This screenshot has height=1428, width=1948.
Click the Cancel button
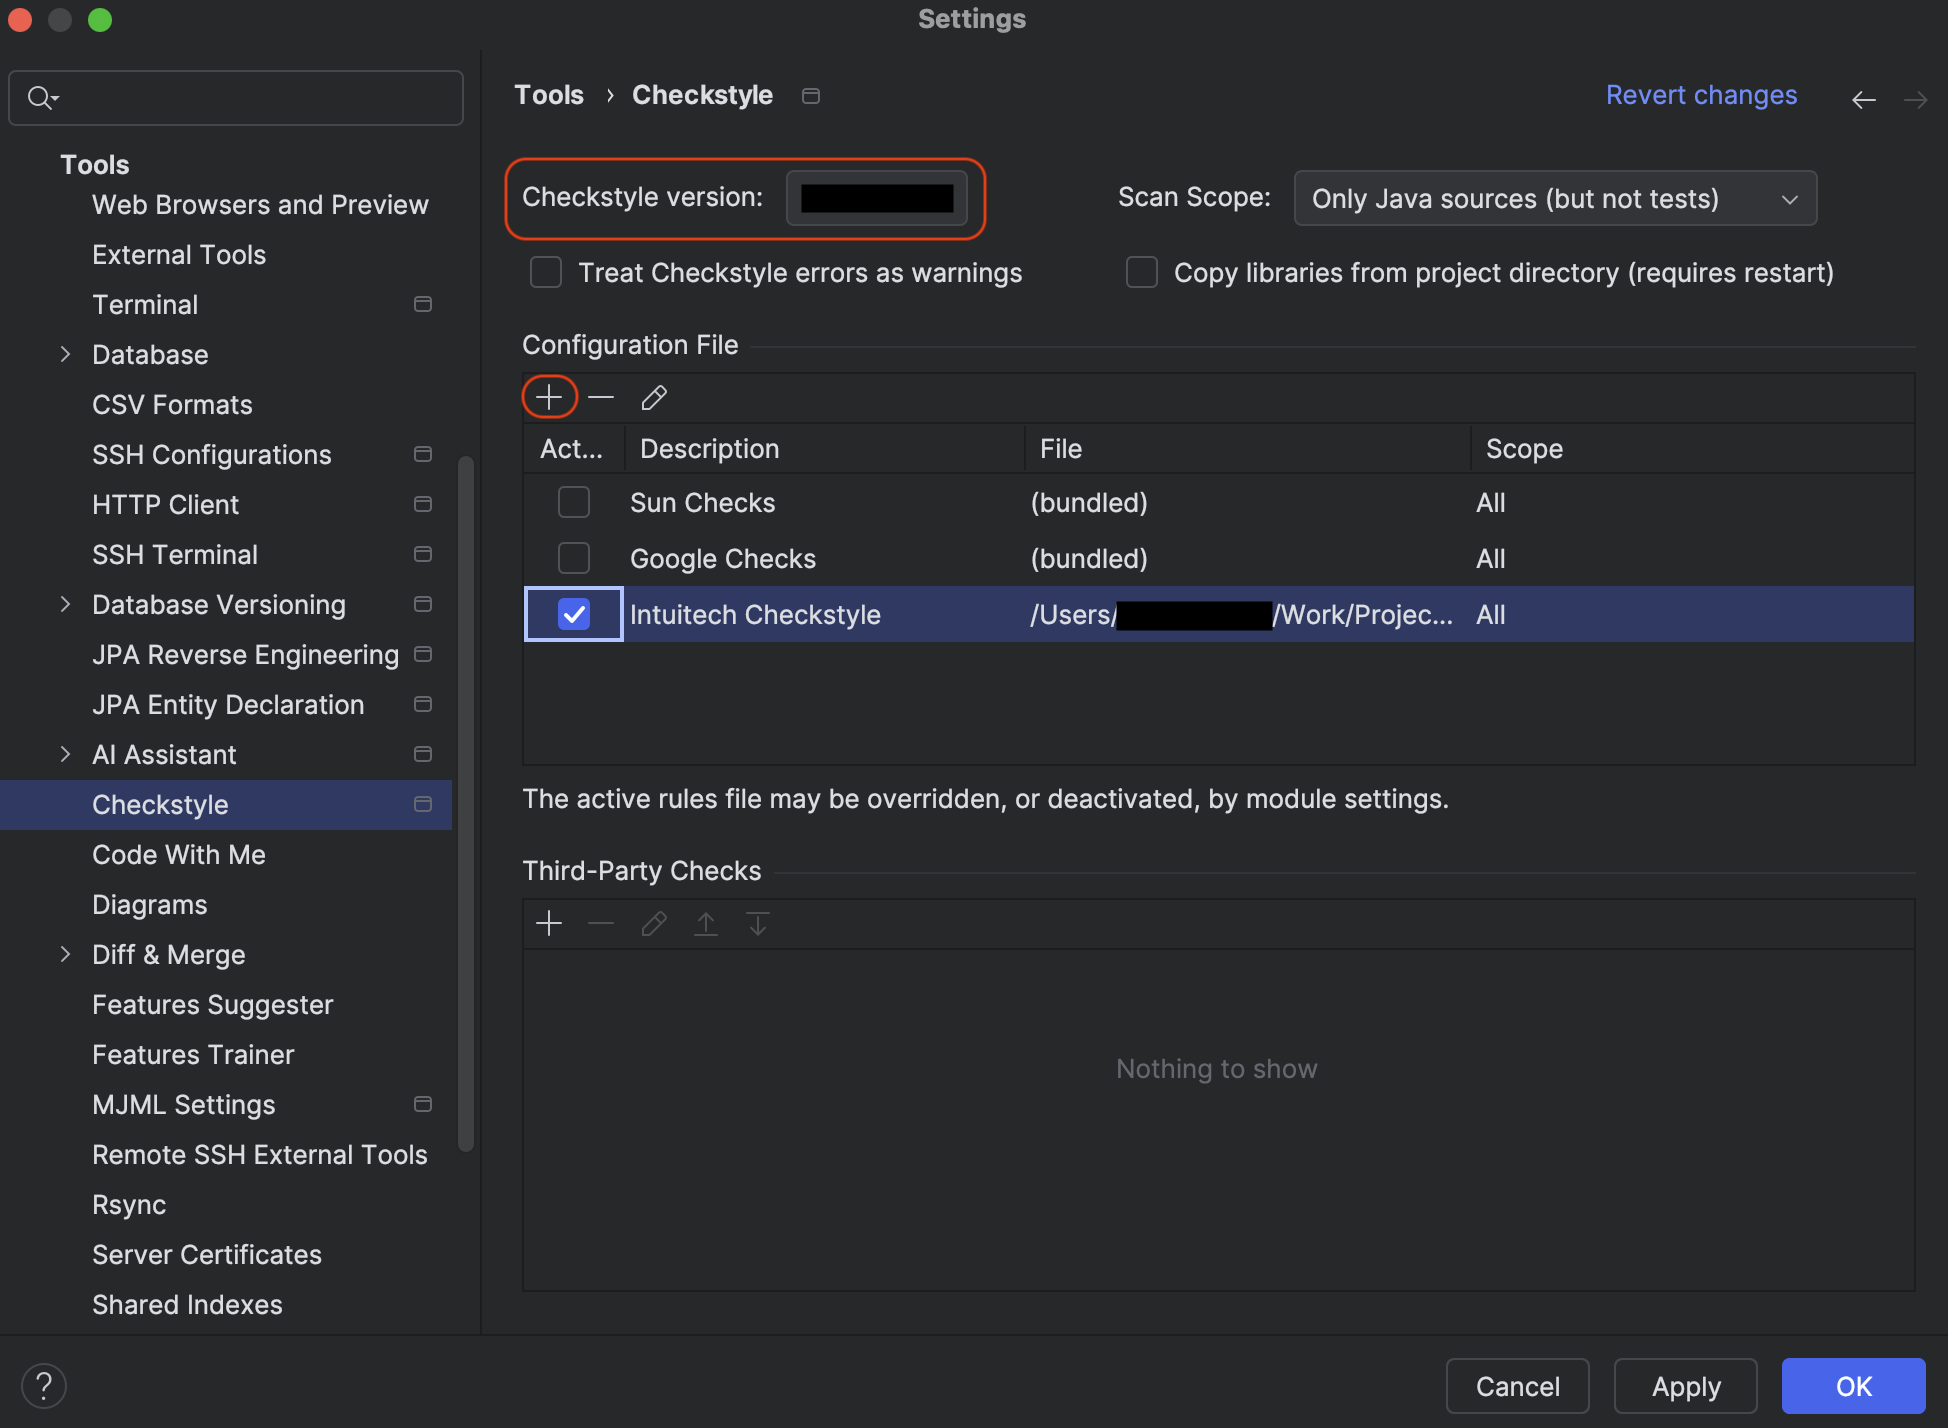pyautogui.click(x=1517, y=1386)
